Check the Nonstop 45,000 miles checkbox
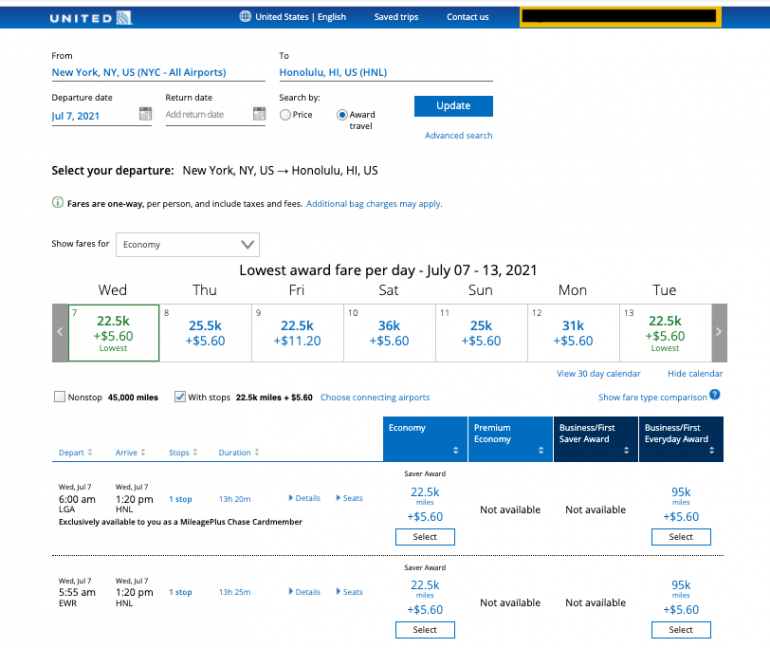The image size is (770, 648). tap(60, 397)
